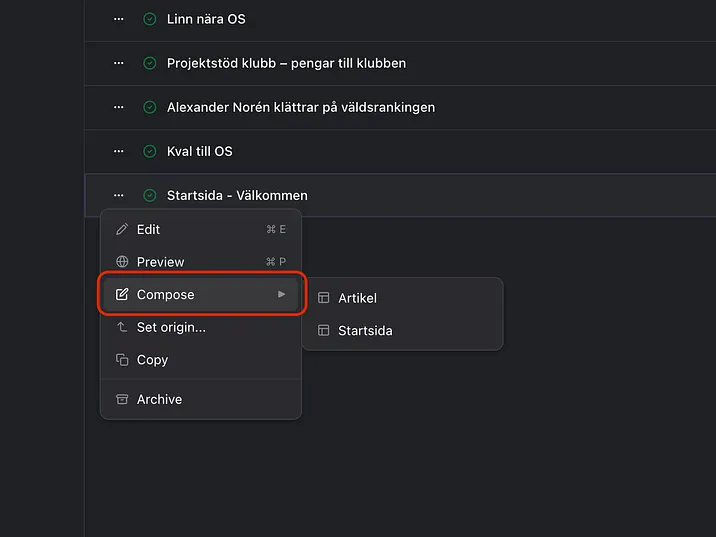The width and height of the screenshot is (716, 537).
Task: Click green status check for Kval till OS
Action: point(150,151)
